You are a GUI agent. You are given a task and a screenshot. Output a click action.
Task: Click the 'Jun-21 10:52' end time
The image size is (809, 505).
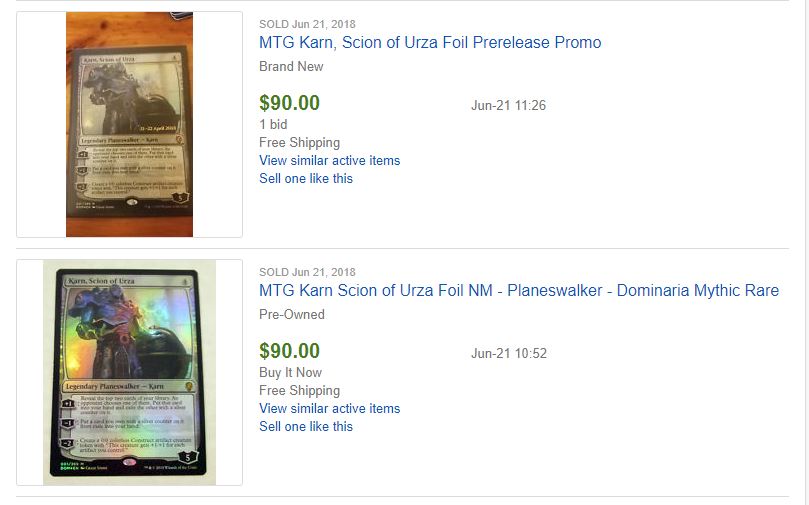click(509, 353)
